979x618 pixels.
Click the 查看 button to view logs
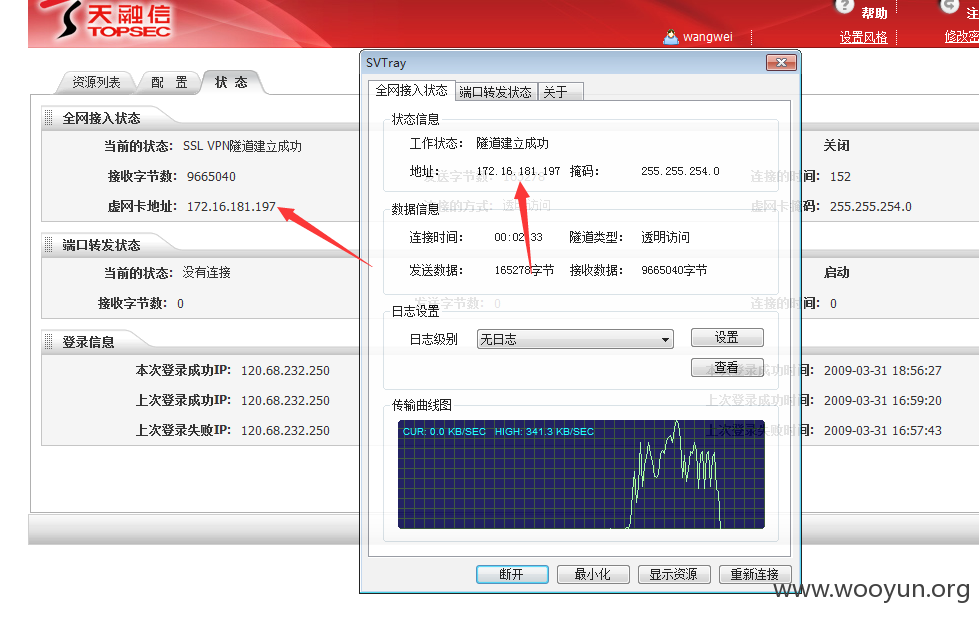(727, 368)
